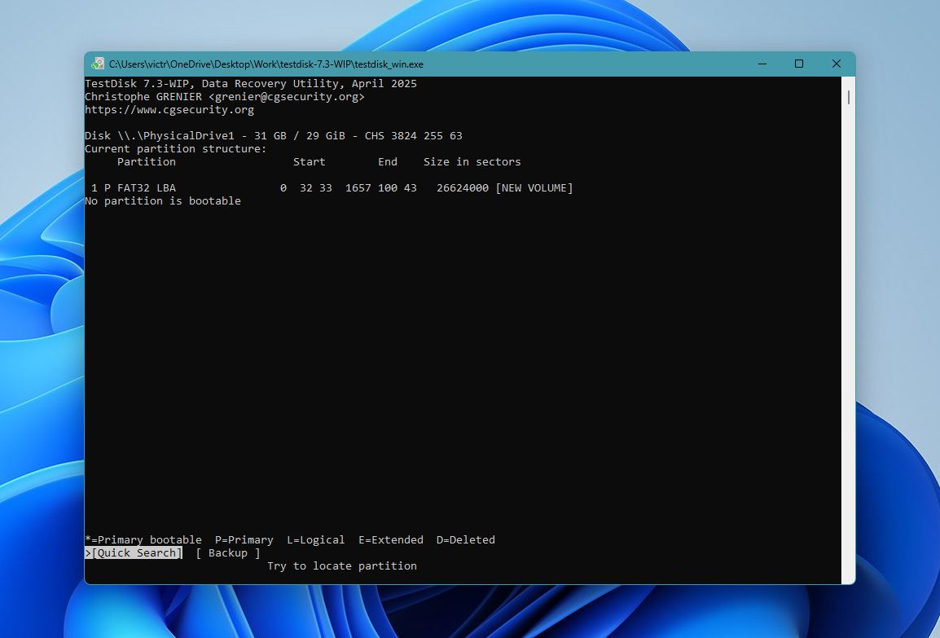940x638 pixels.
Task: Select the Quick Search option
Action: 133,553
